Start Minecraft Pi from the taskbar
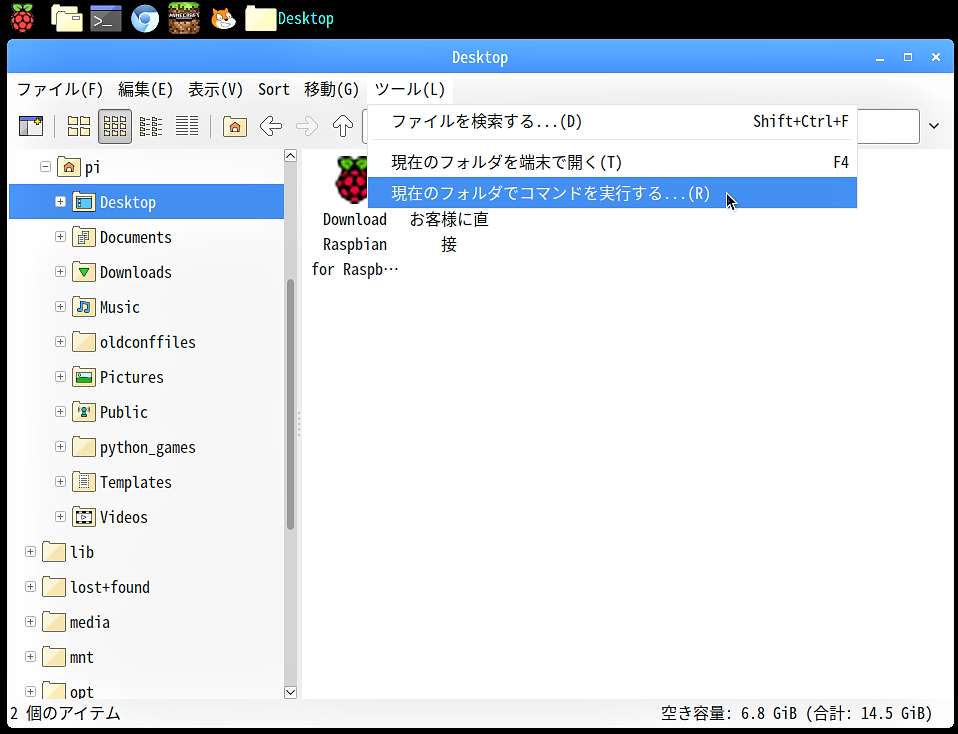The image size is (958, 734). tap(184, 18)
